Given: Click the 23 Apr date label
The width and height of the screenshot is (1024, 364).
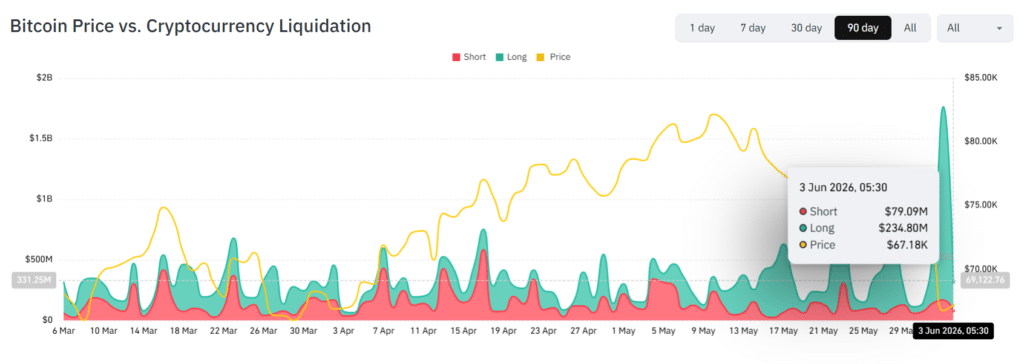Looking at the screenshot, I should click(543, 331).
